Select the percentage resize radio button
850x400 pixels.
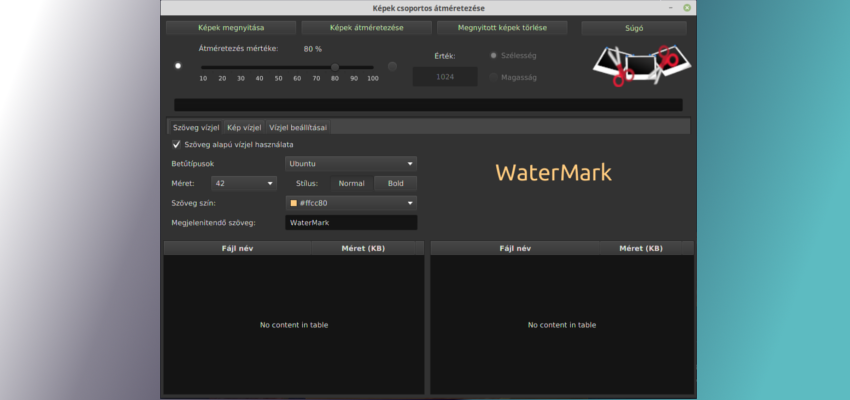(x=178, y=66)
